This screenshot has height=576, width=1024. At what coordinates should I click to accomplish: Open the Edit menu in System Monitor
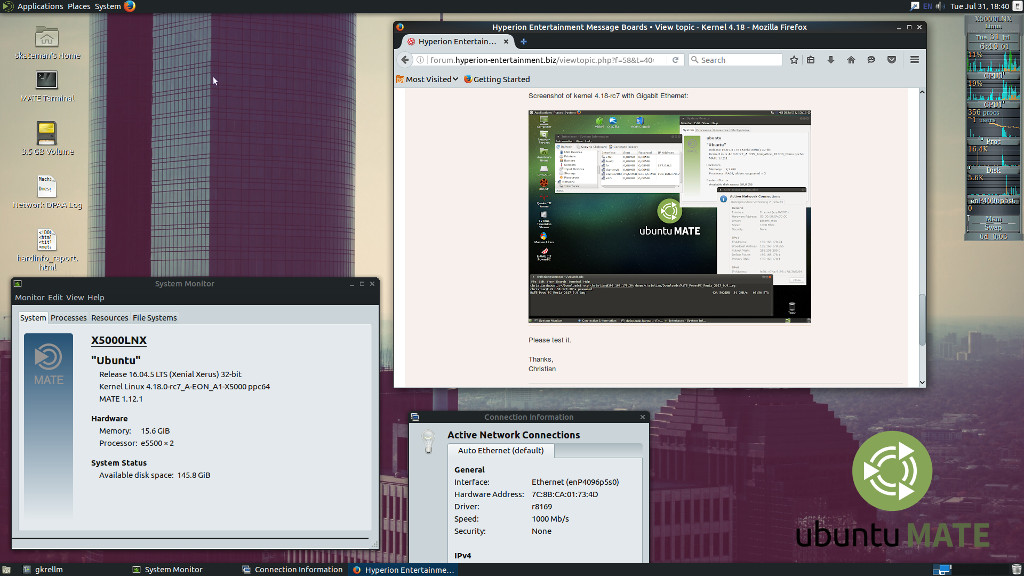[55, 297]
